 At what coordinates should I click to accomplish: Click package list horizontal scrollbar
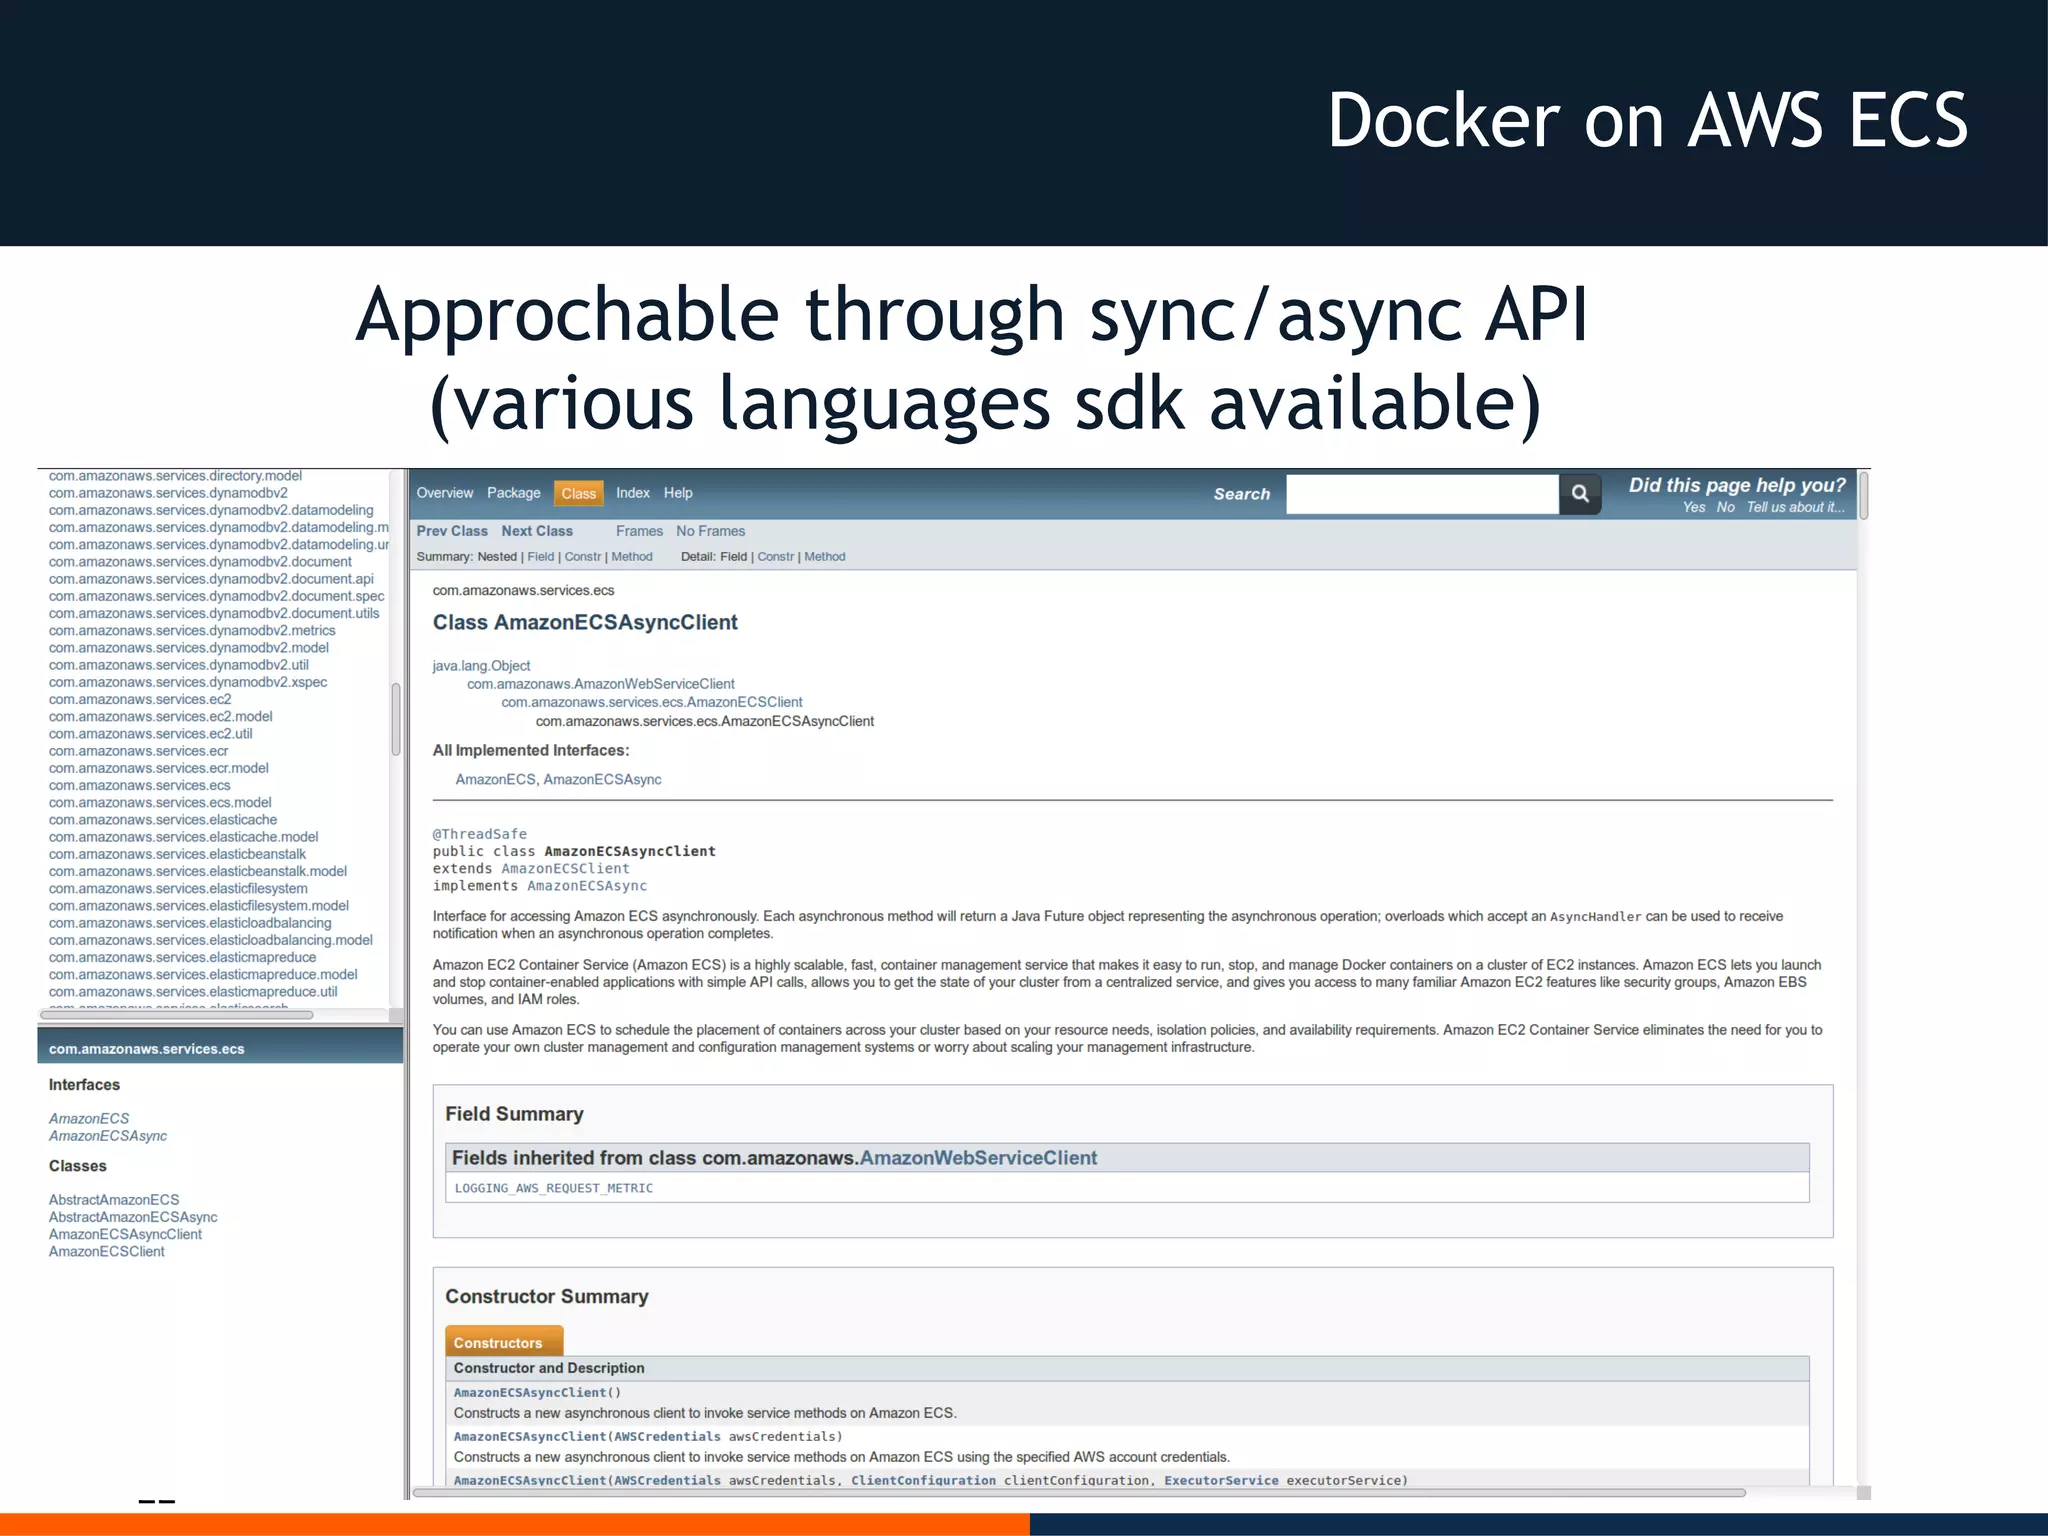pos(176,1015)
